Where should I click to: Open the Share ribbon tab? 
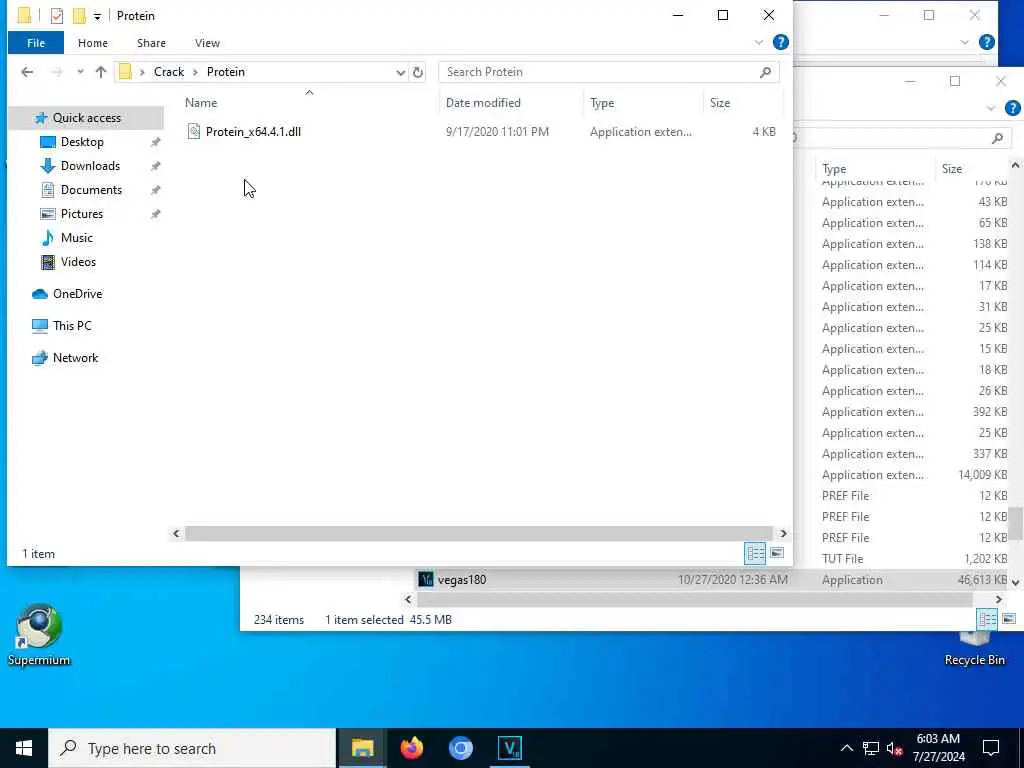click(x=151, y=43)
